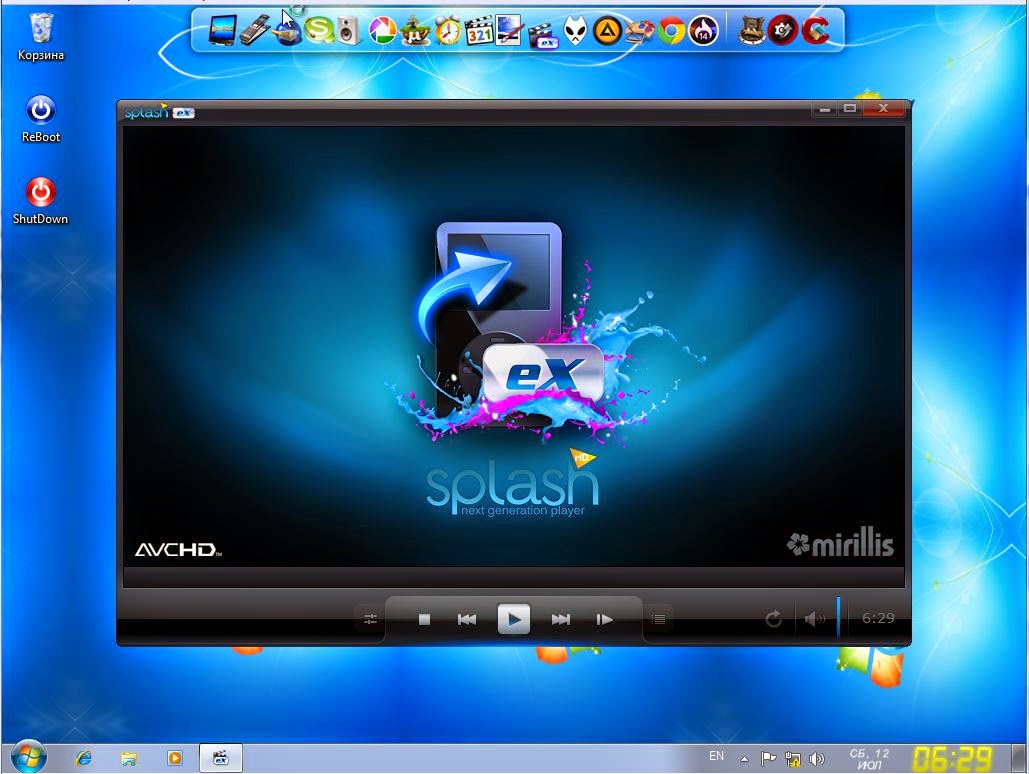Open the Корзина recycle bin

point(41,37)
